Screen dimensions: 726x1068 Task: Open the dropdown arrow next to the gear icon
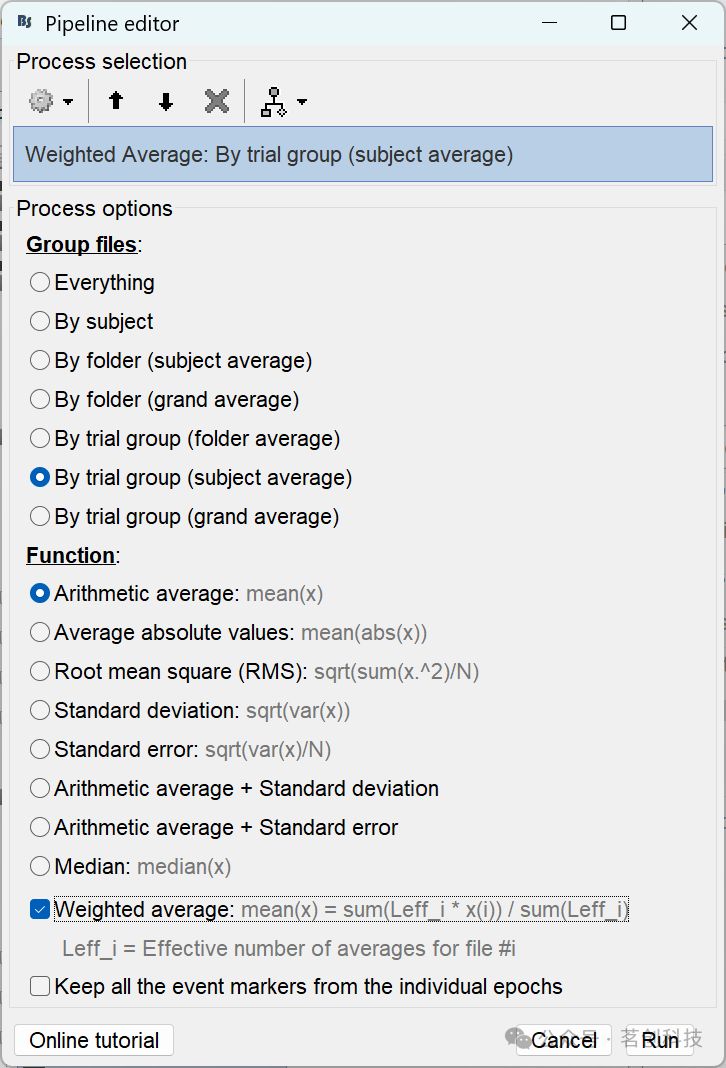pos(68,101)
